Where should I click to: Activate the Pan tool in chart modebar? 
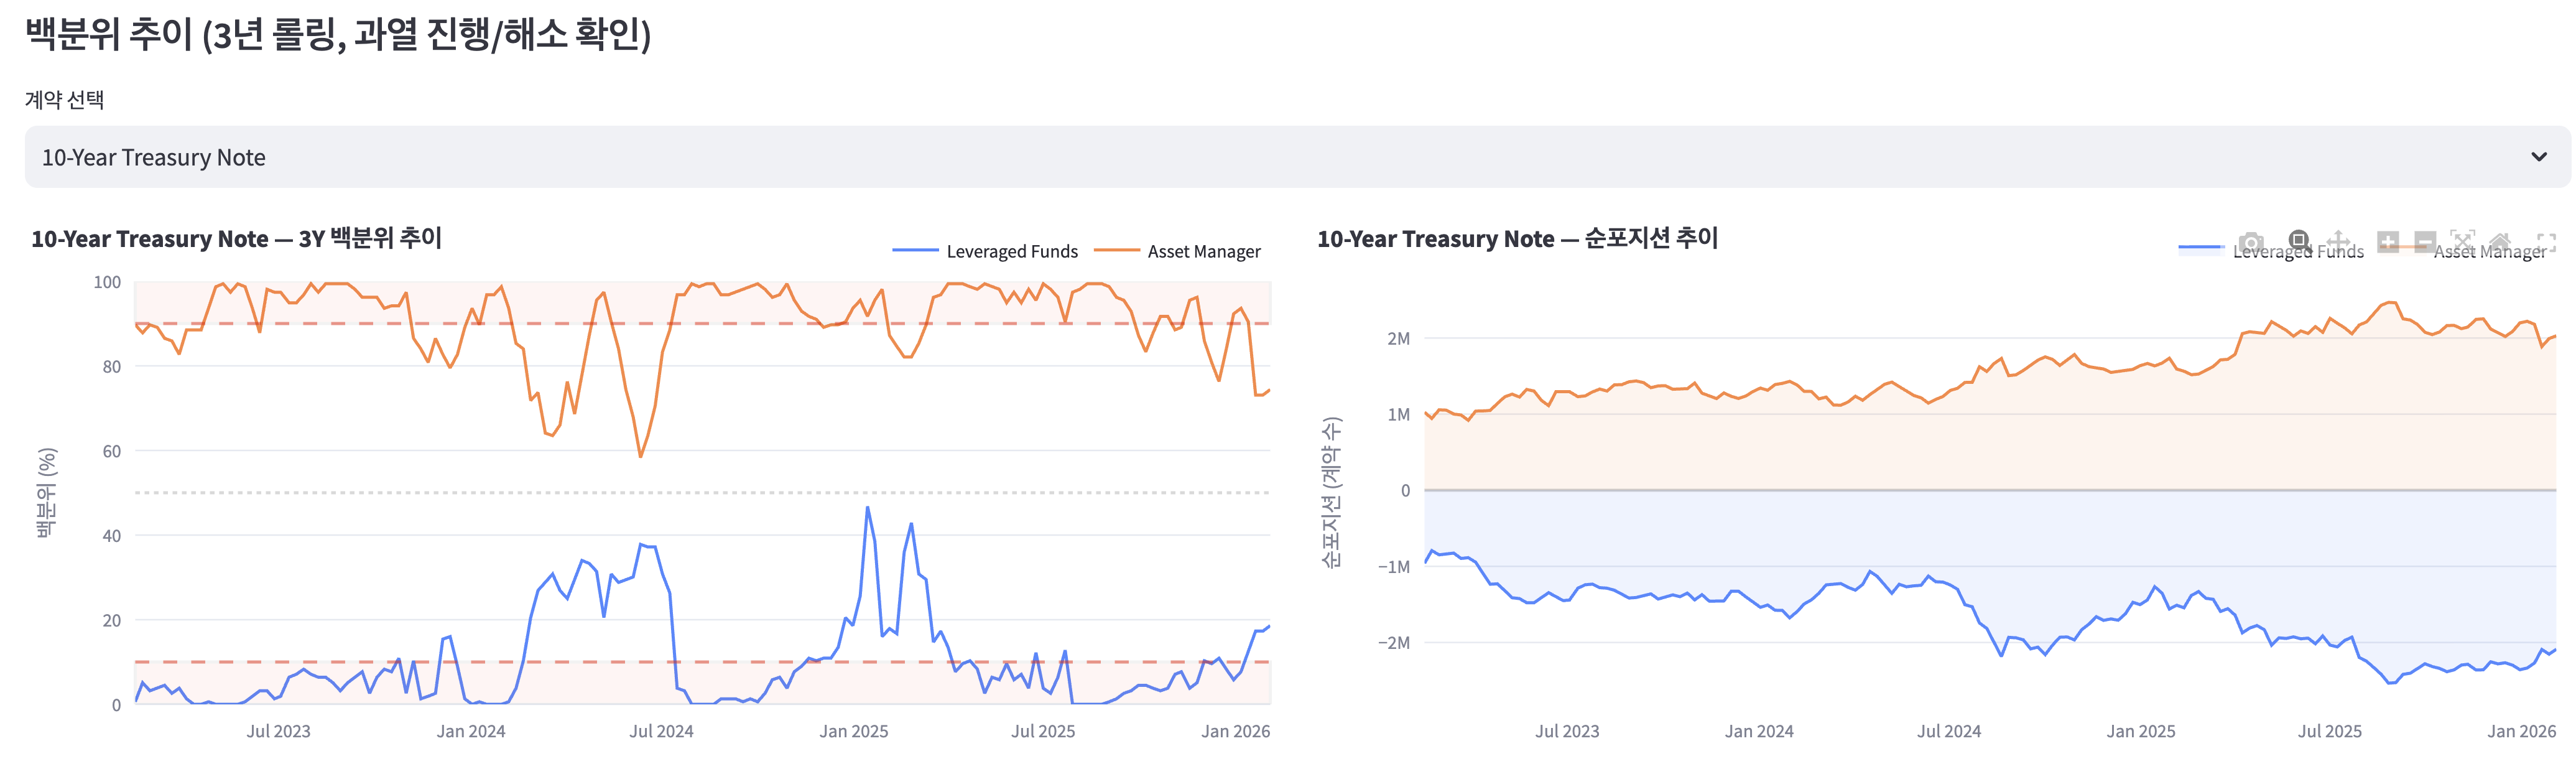click(x=2338, y=242)
